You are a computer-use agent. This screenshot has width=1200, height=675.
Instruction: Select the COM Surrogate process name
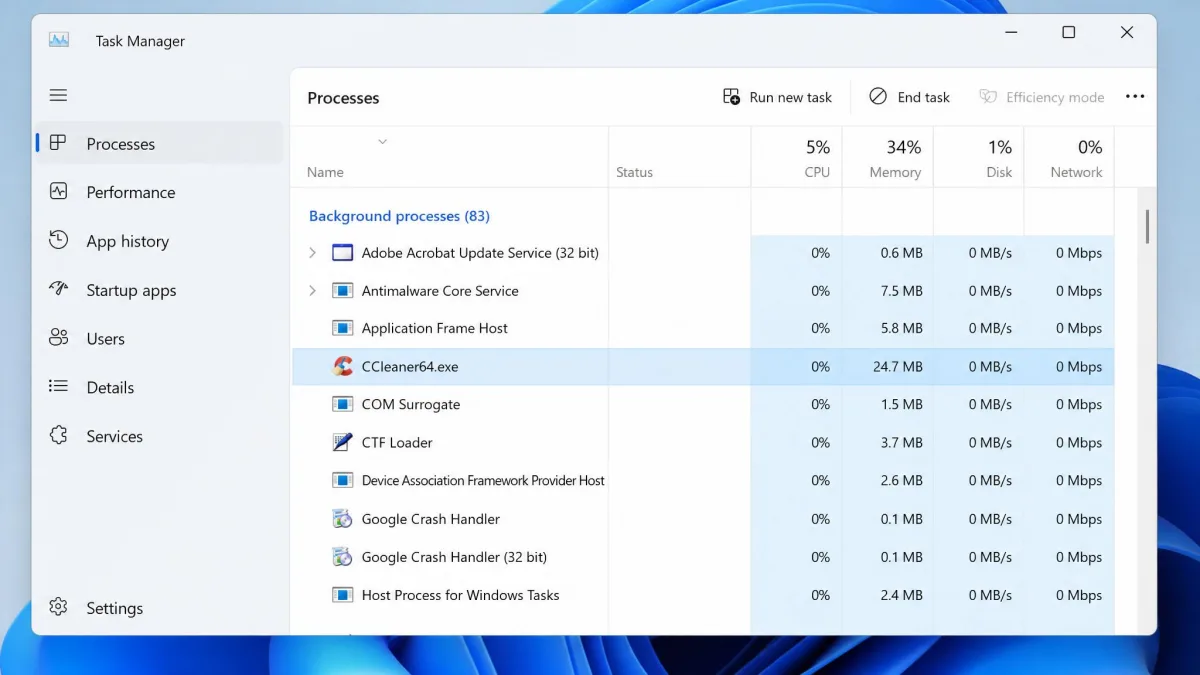click(411, 405)
